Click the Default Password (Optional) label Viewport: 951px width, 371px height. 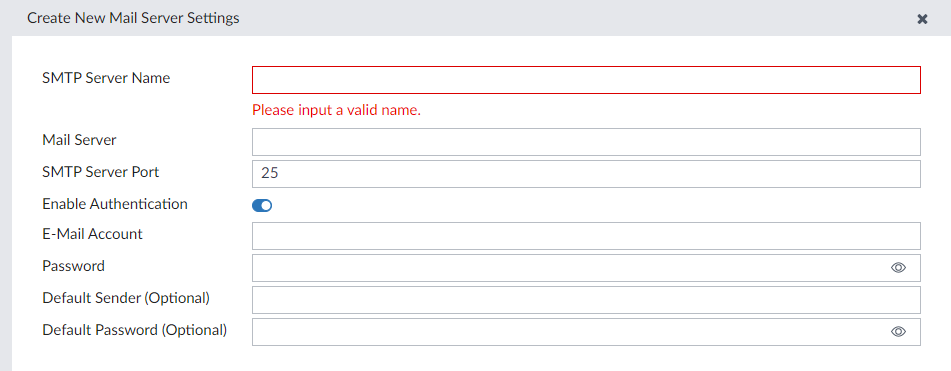coord(135,330)
